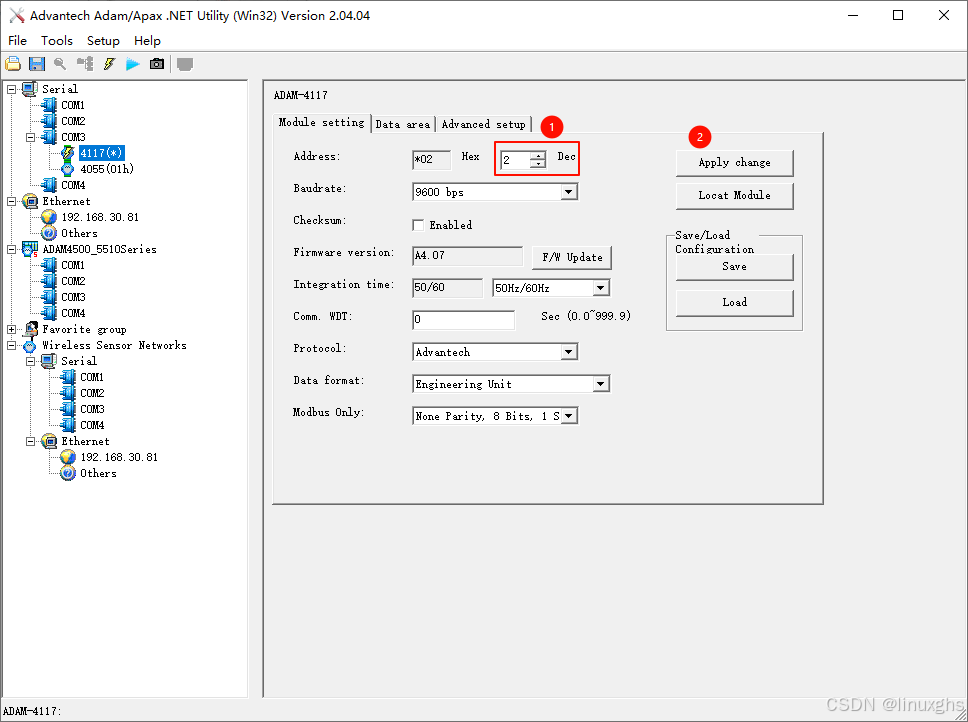Click the Load configuration button

point(734,302)
